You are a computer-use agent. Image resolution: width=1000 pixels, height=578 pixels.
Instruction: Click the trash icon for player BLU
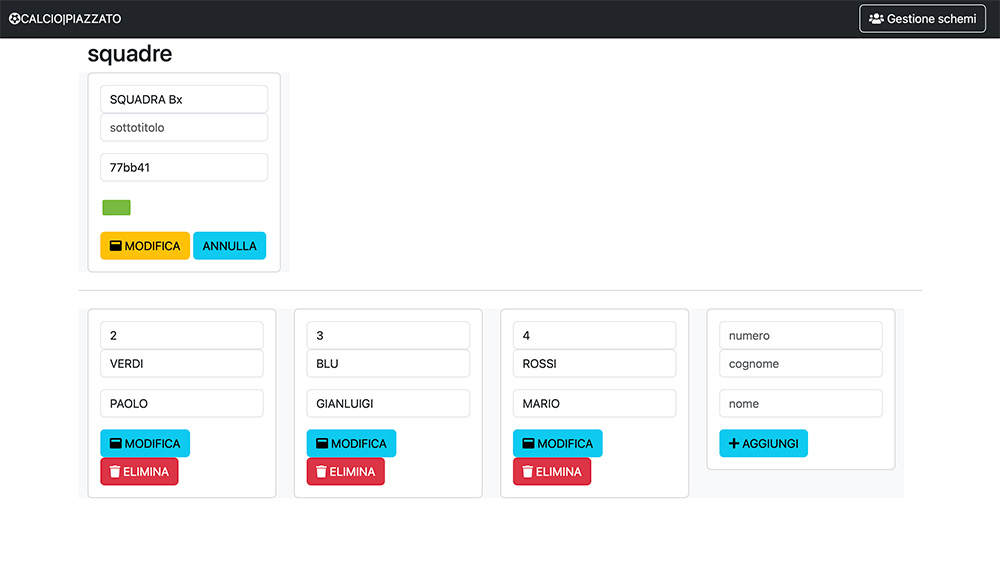point(321,472)
